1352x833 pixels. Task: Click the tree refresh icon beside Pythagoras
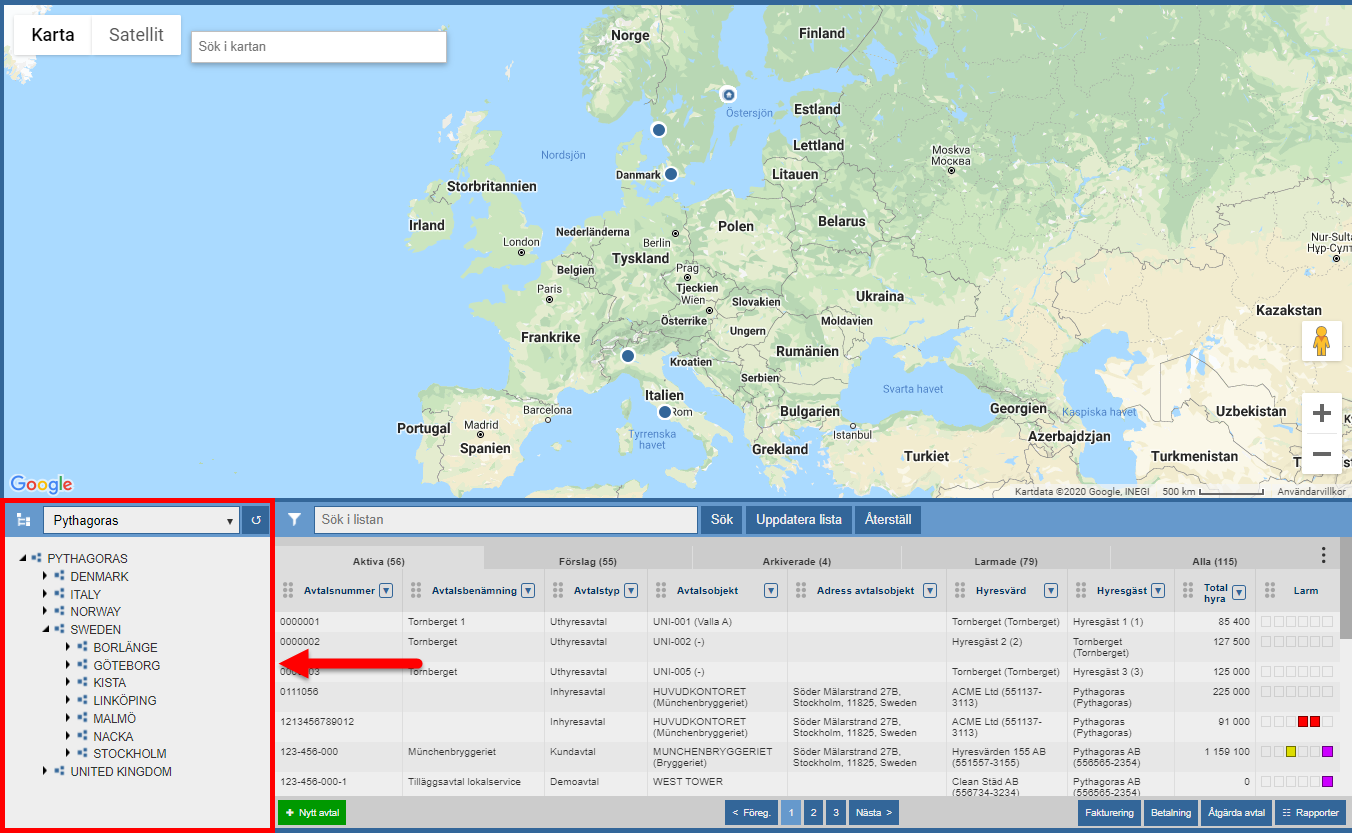tap(256, 520)
